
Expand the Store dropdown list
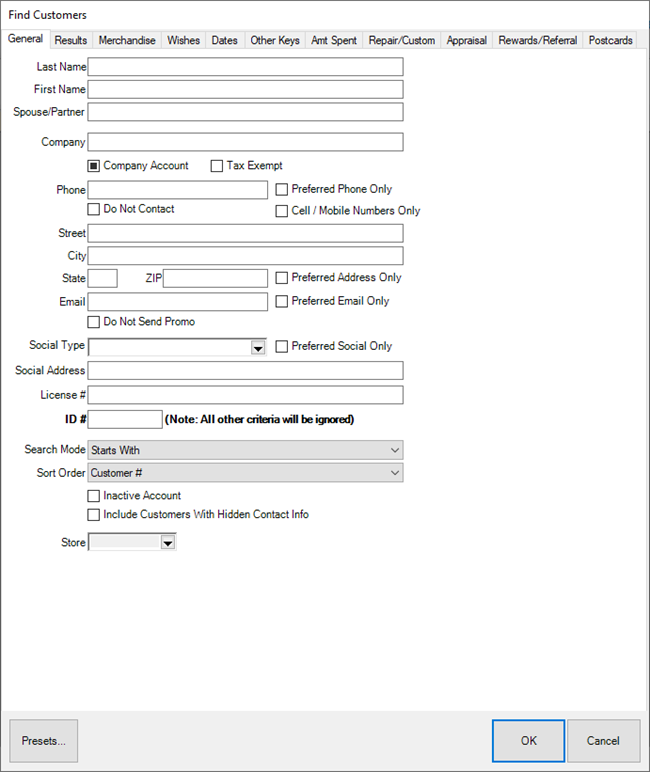point(168,543)
